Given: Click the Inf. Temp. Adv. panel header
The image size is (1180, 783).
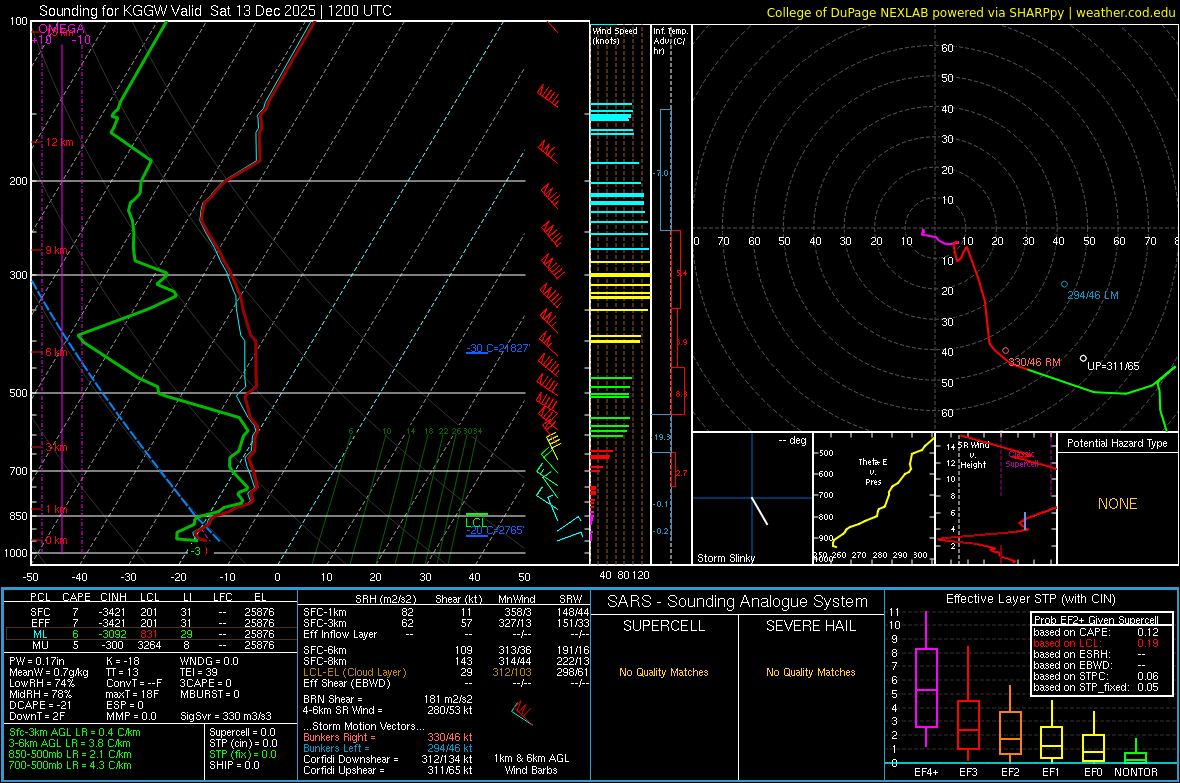Looking at the screenshot, I should tap(670, 41).
